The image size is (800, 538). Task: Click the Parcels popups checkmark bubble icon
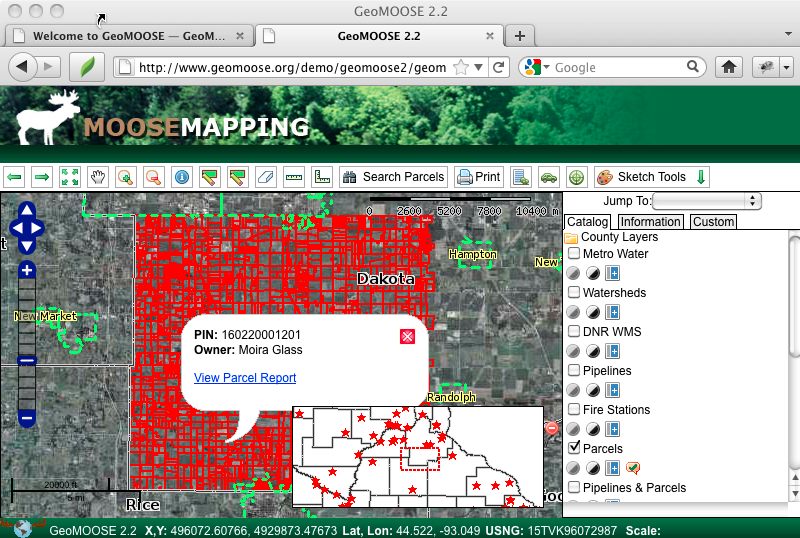(633, 468)
